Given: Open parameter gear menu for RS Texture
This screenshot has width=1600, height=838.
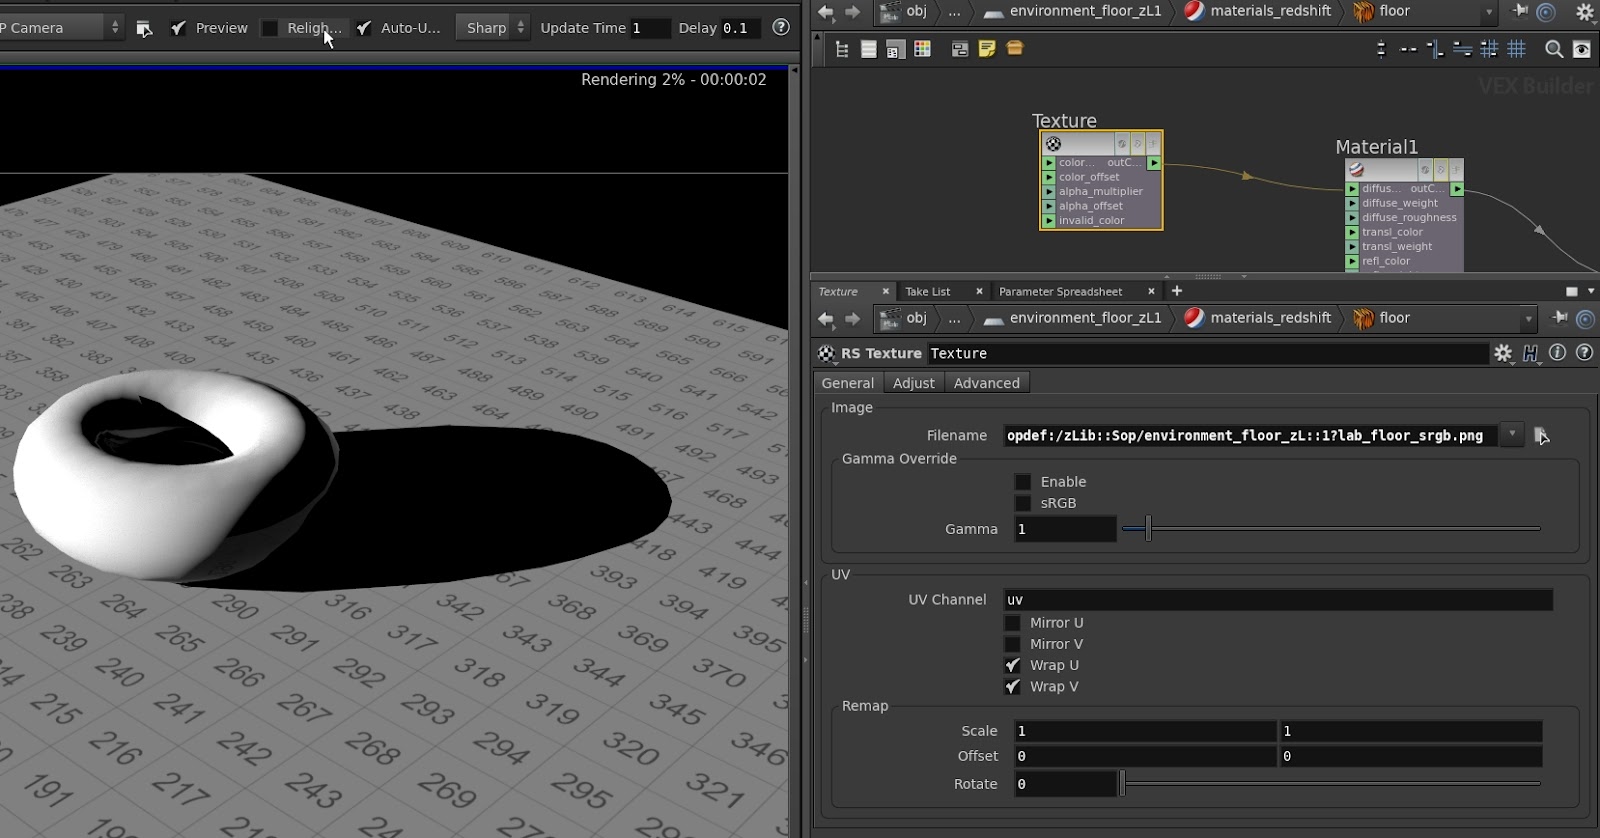Looking at the screenshot, I should click(x=1503, y=353).
